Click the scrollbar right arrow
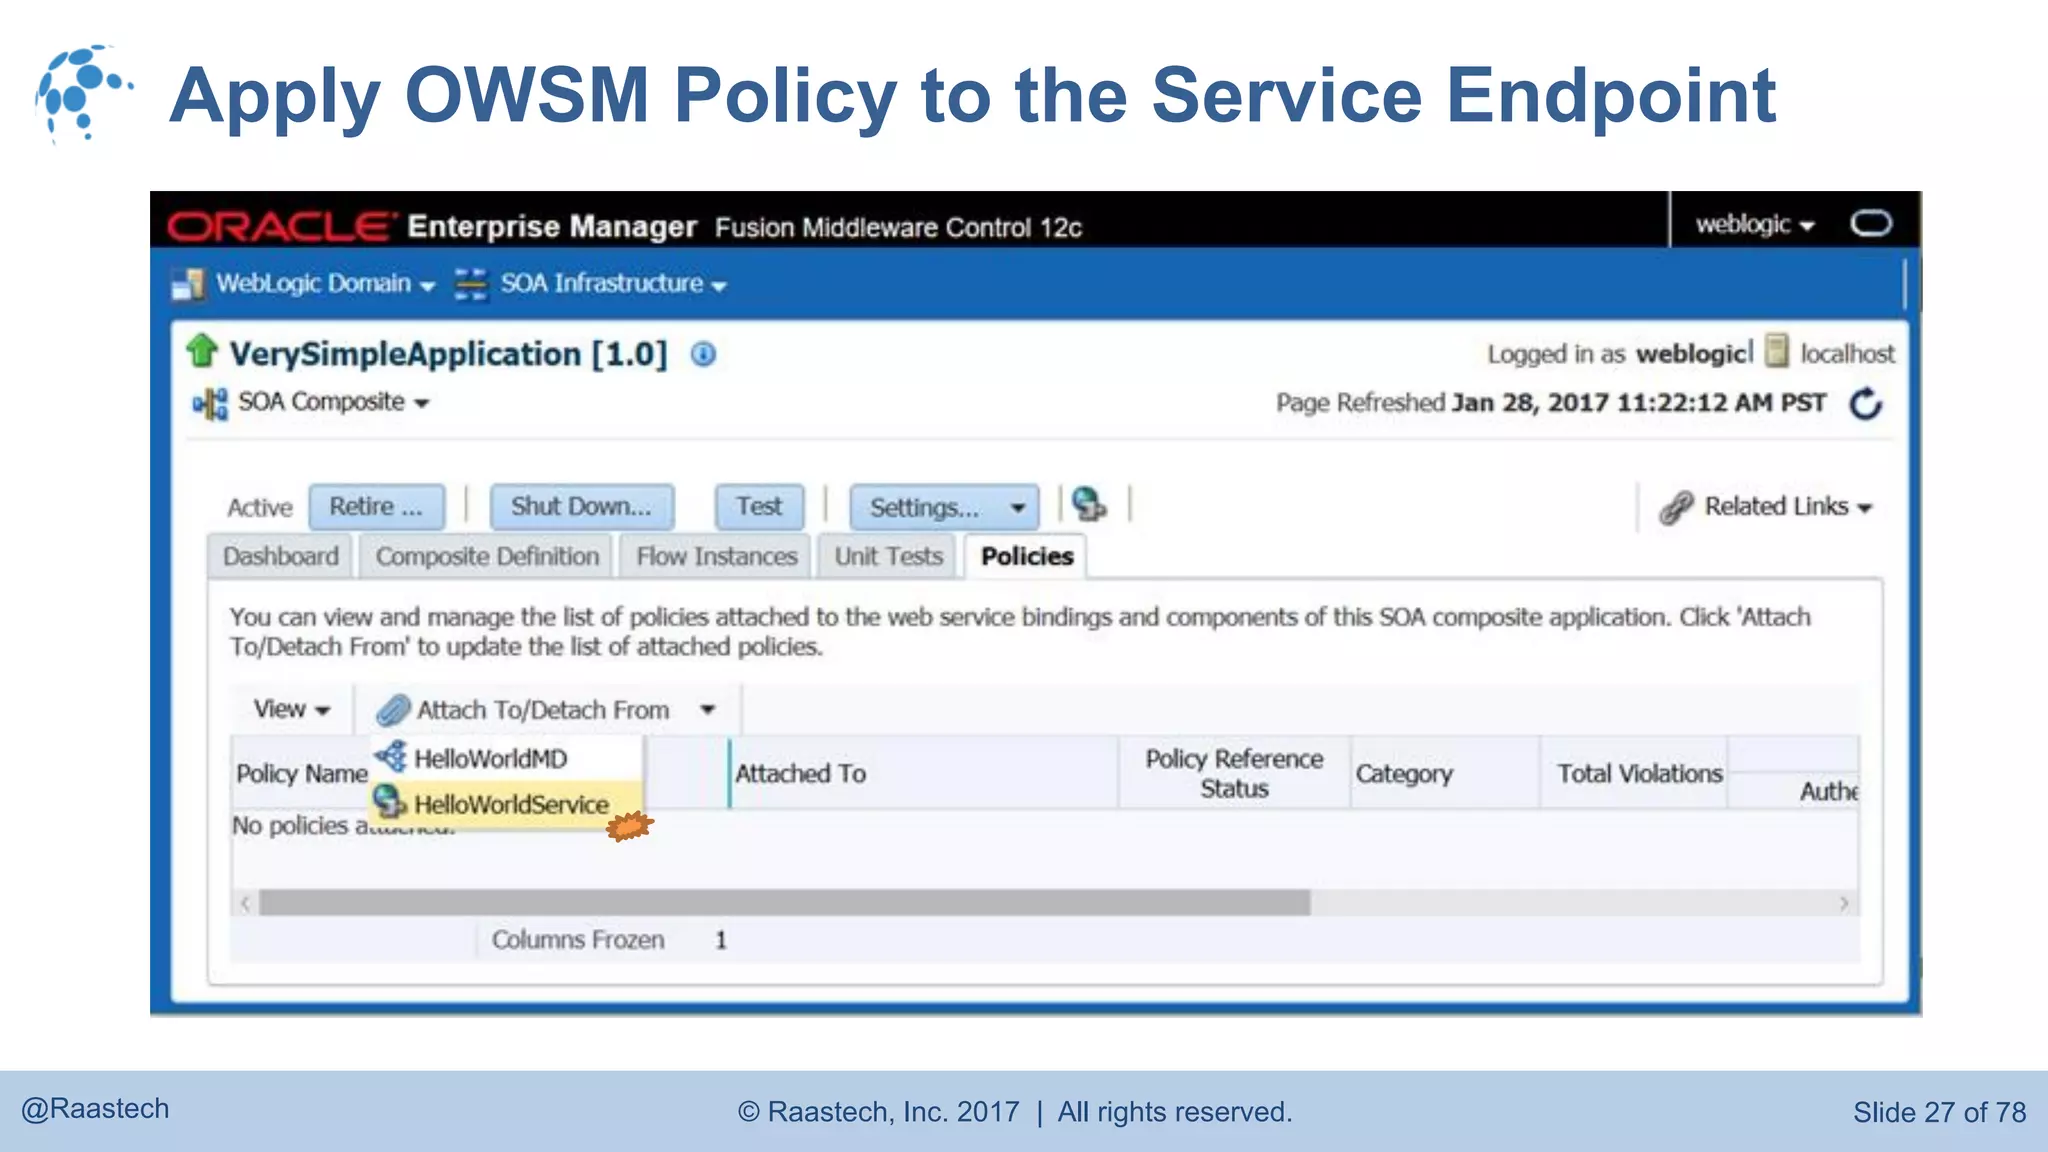Viewport: 2048px width, 1152px height. 1845,904
